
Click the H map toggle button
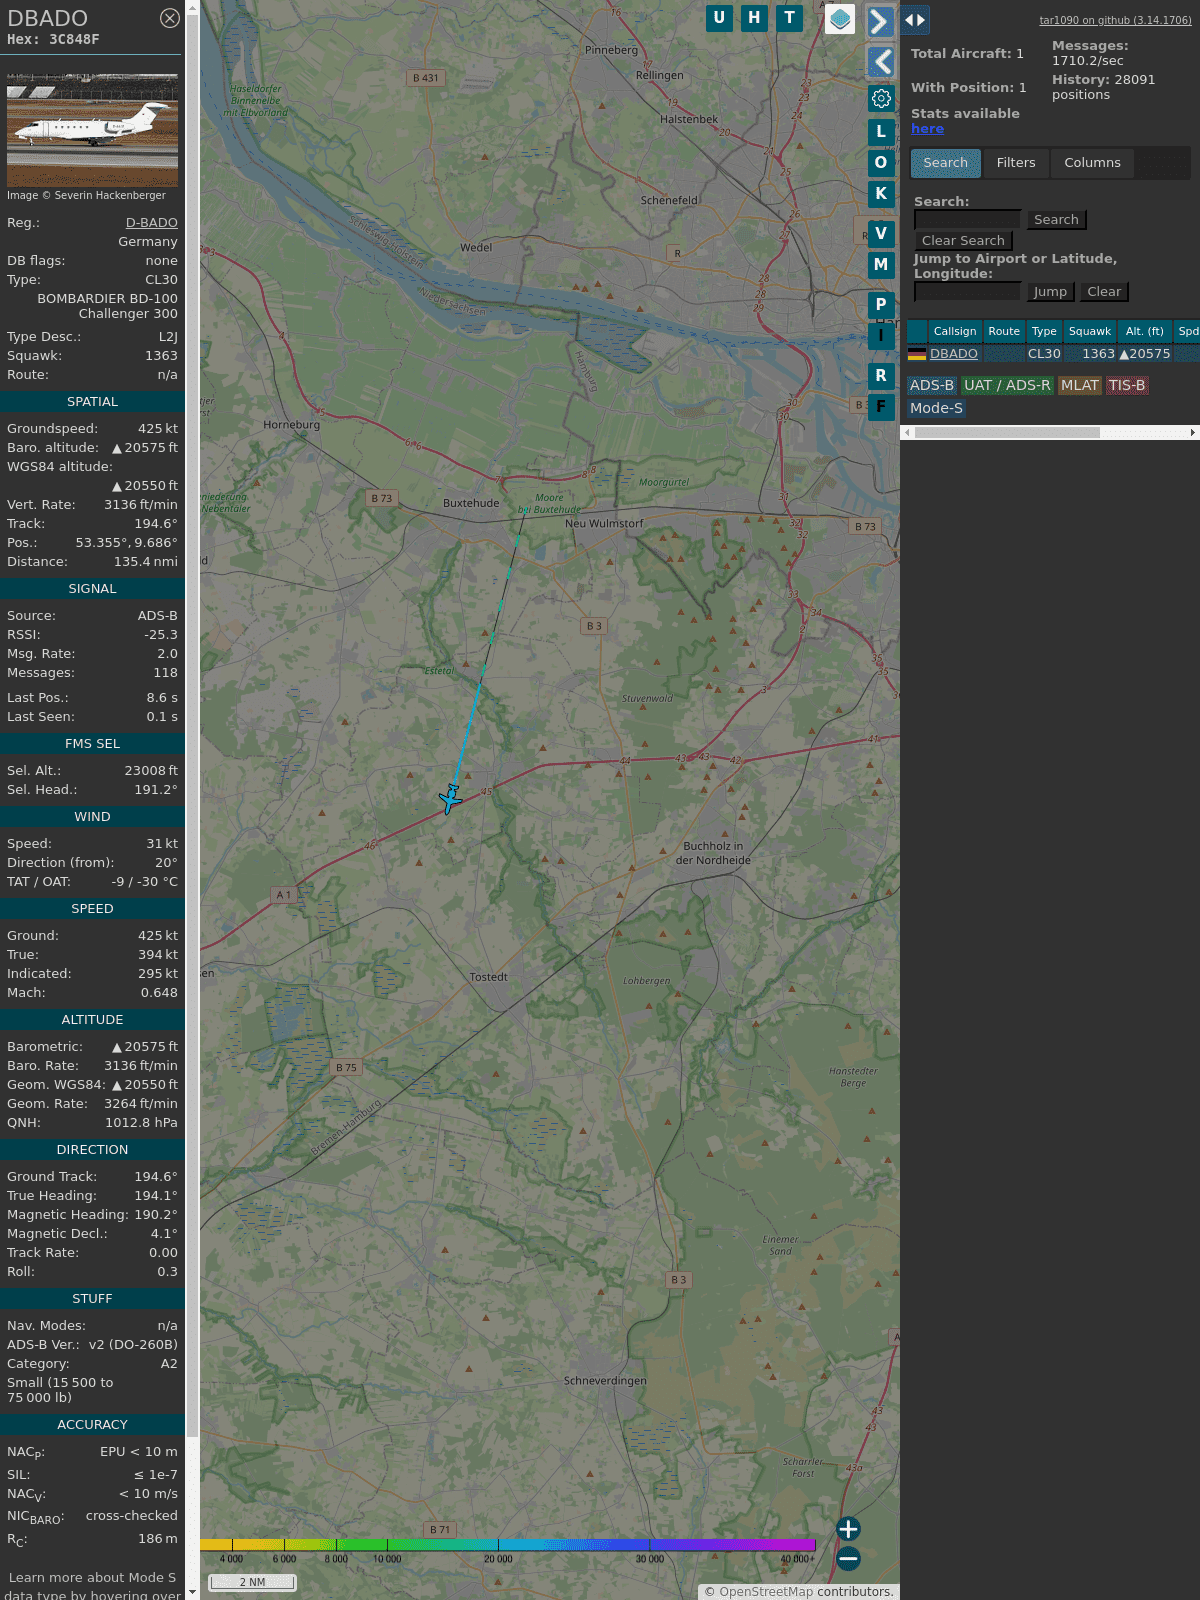click(x=754, y=18)
